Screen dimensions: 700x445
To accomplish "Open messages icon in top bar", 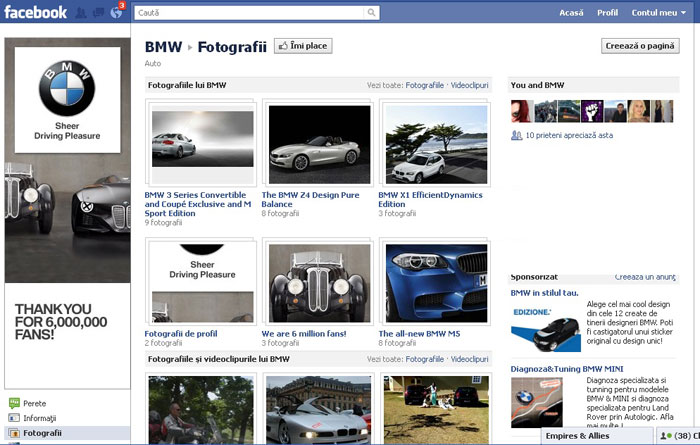I will [98, 12].
